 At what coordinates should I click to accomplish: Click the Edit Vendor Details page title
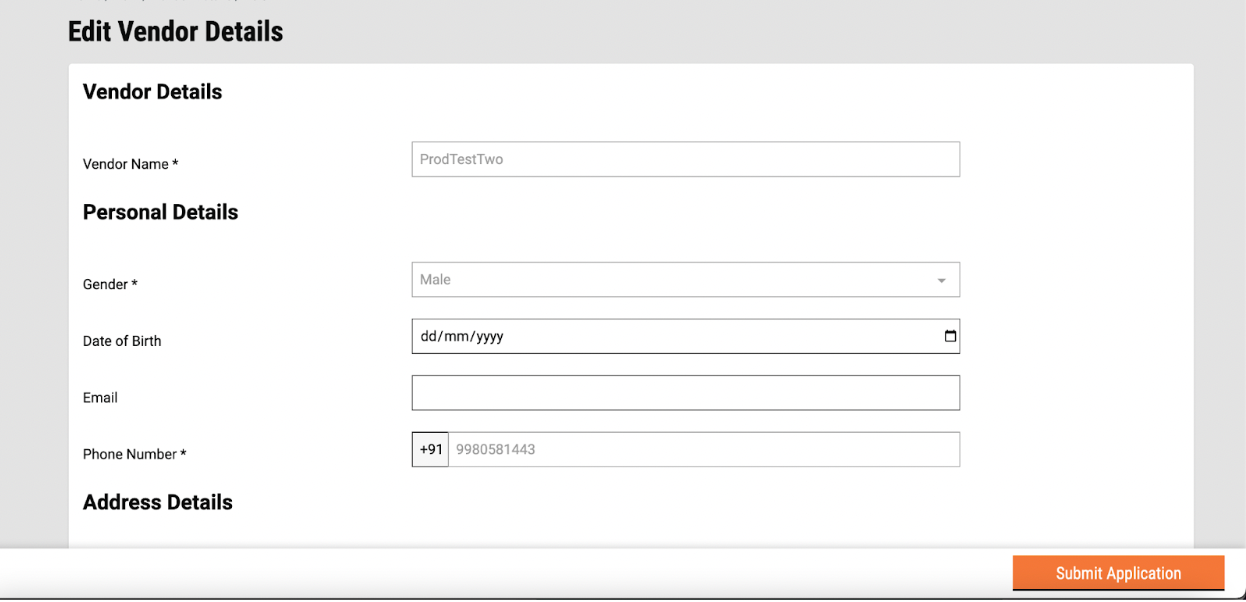(175, 32)
